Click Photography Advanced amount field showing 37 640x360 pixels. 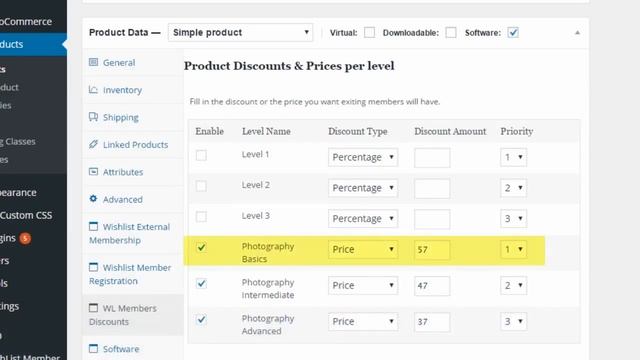432,322
